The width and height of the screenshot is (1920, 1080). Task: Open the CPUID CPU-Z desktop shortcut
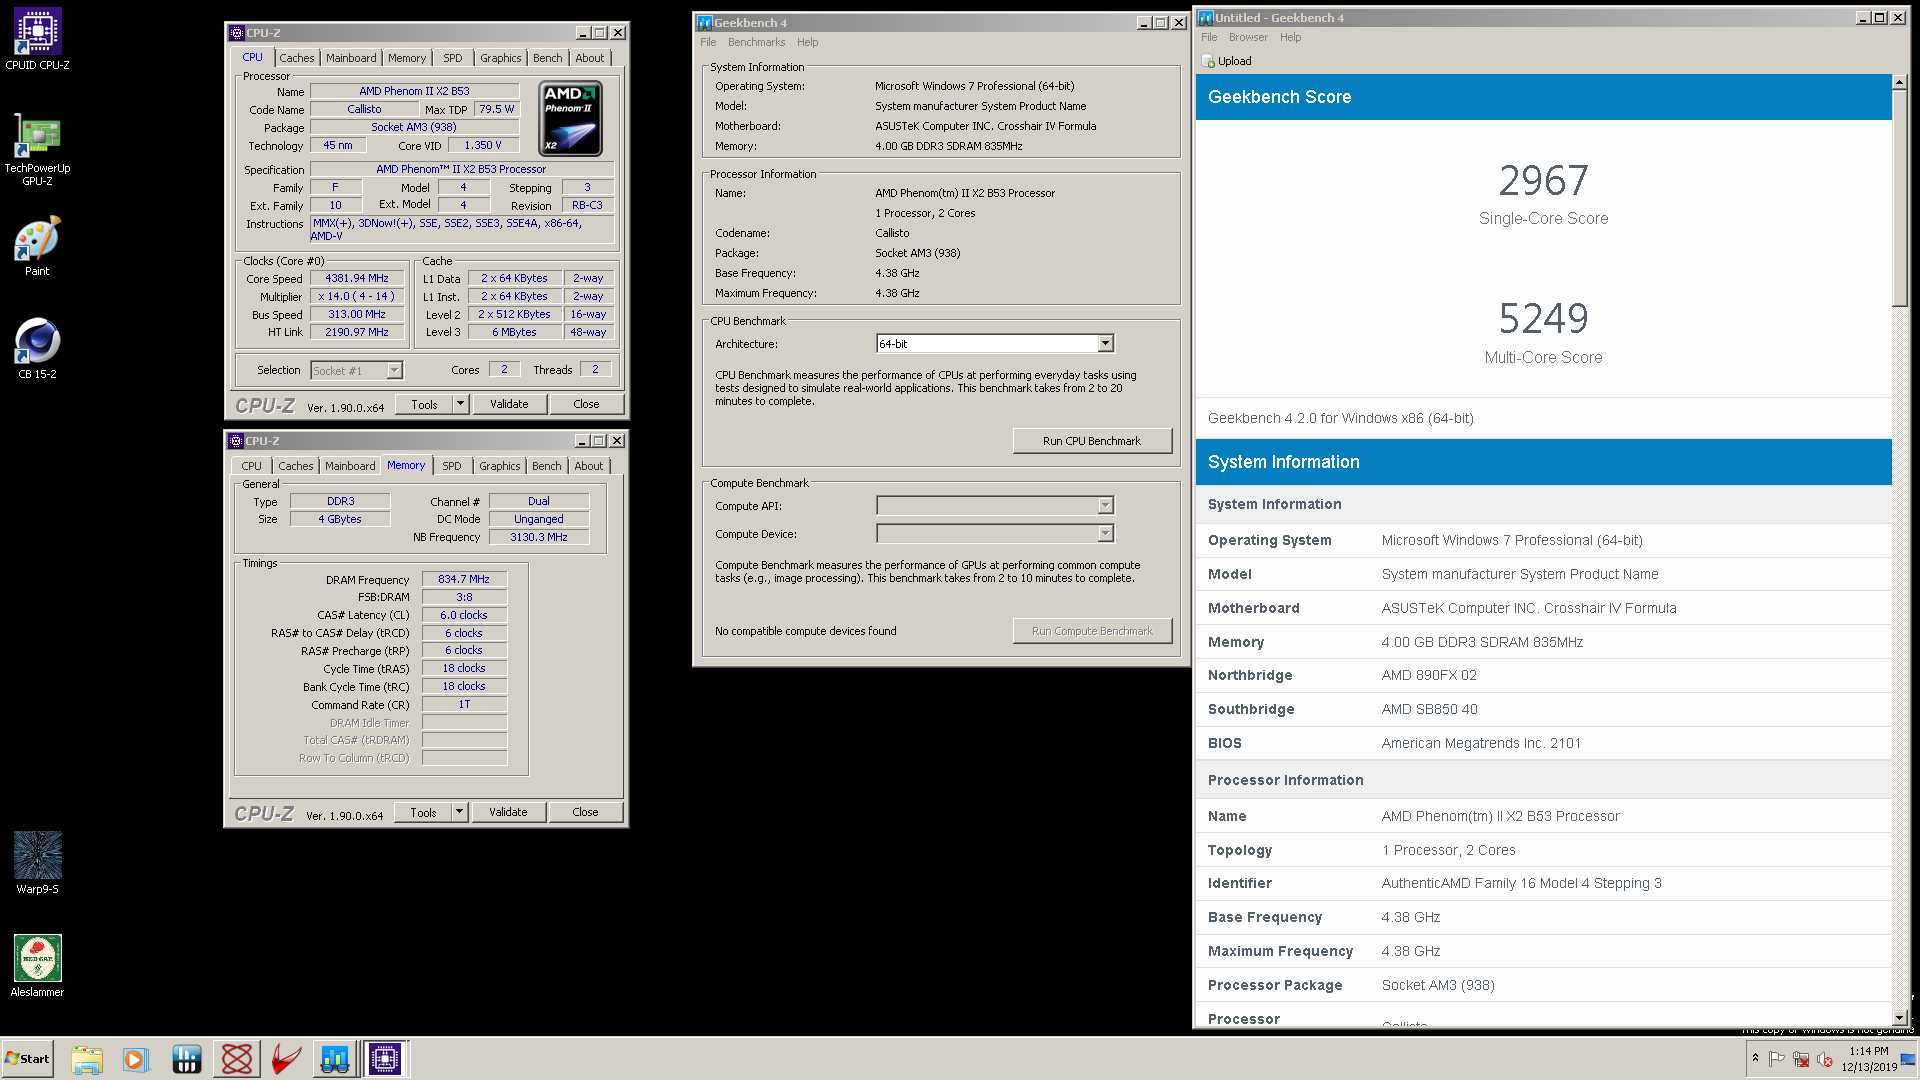coord(37,39)
